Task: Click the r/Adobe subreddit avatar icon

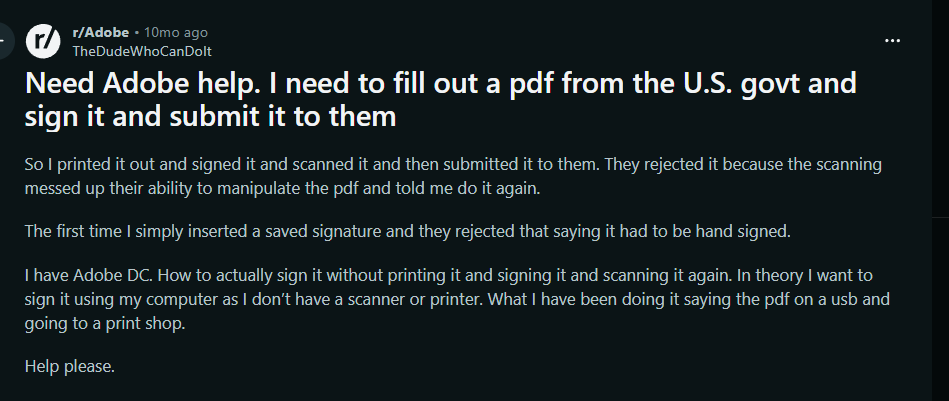Action: tap(43, 40)
